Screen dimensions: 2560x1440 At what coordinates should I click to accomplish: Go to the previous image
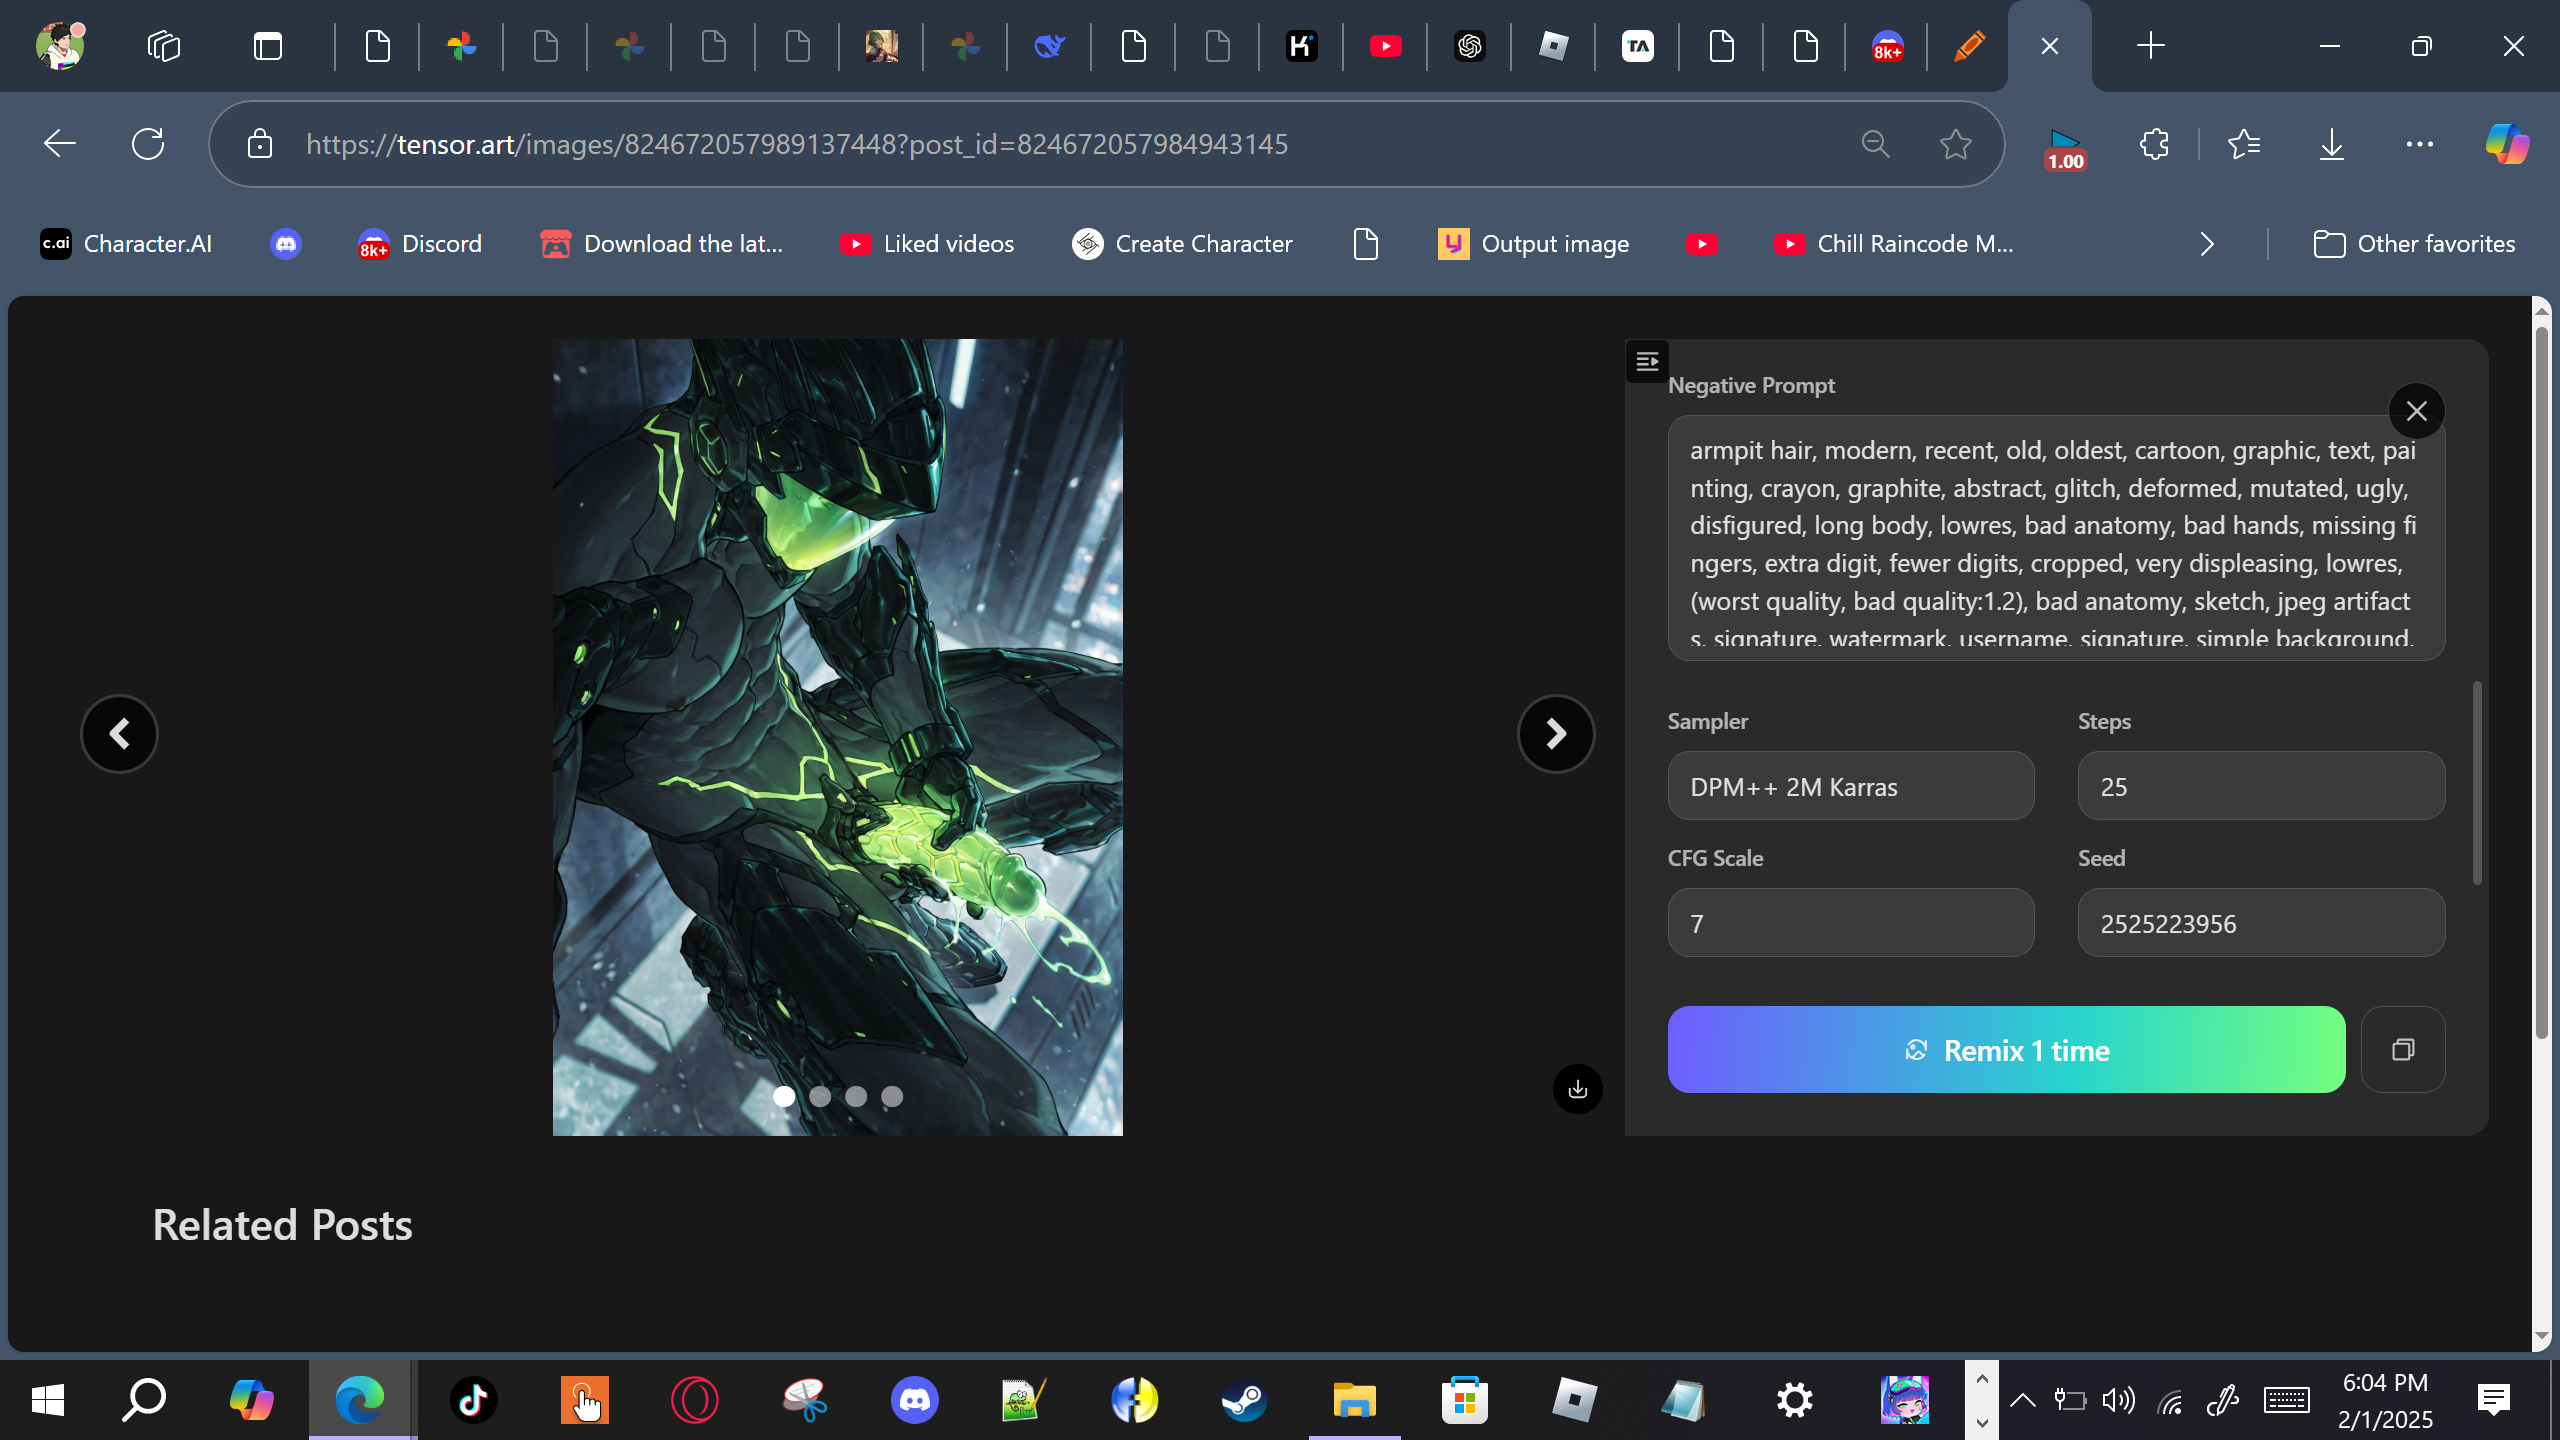pyautogui.click(x=119, y=734)
